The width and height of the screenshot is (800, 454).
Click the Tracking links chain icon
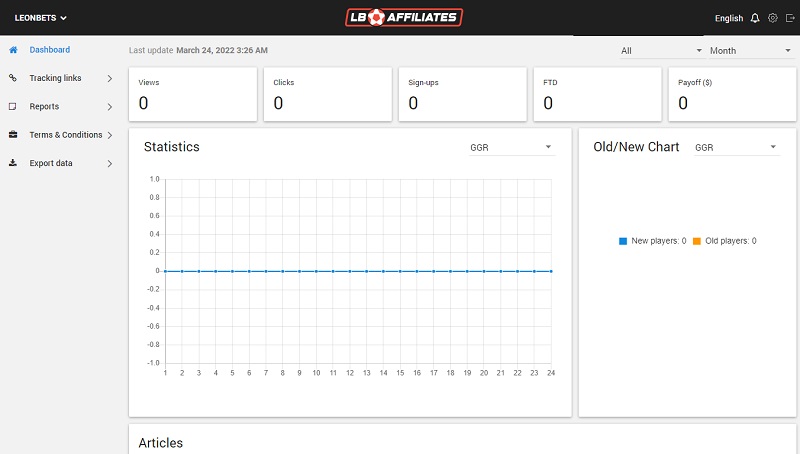coord(13,78)
